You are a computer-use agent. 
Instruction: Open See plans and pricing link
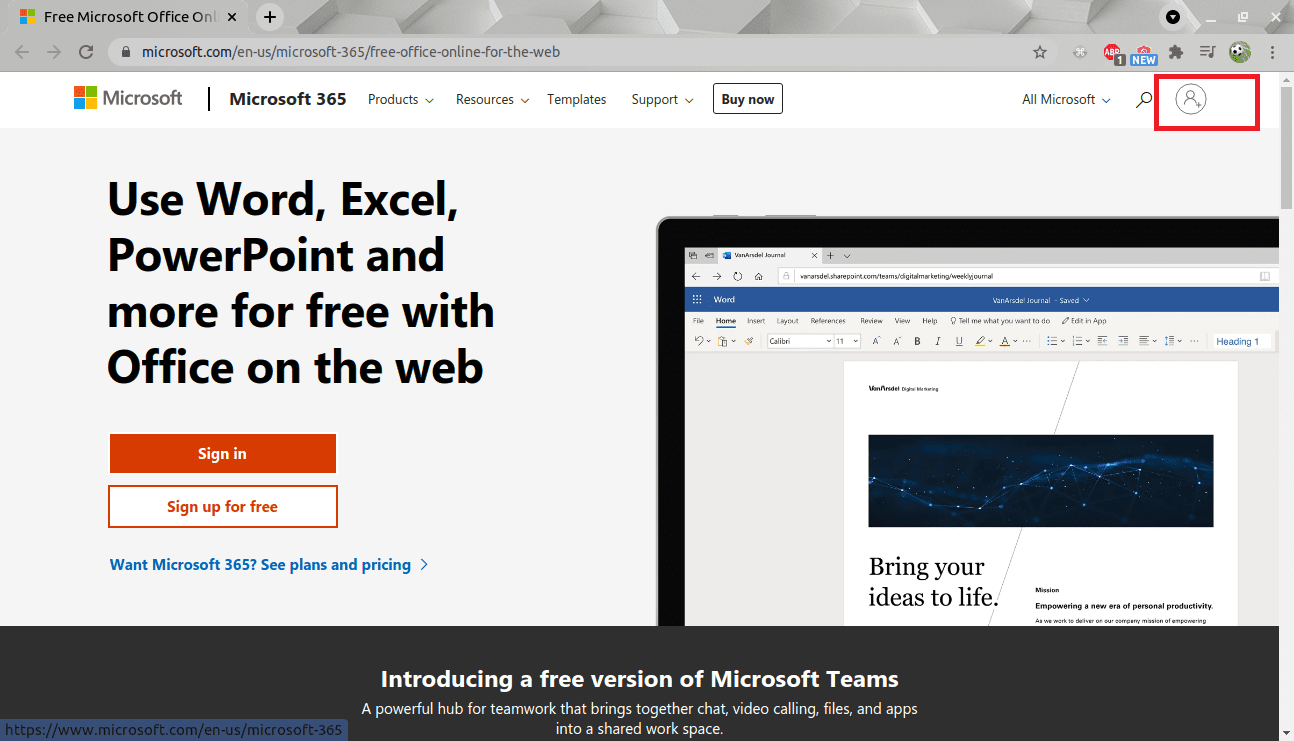tap(269, 564)
